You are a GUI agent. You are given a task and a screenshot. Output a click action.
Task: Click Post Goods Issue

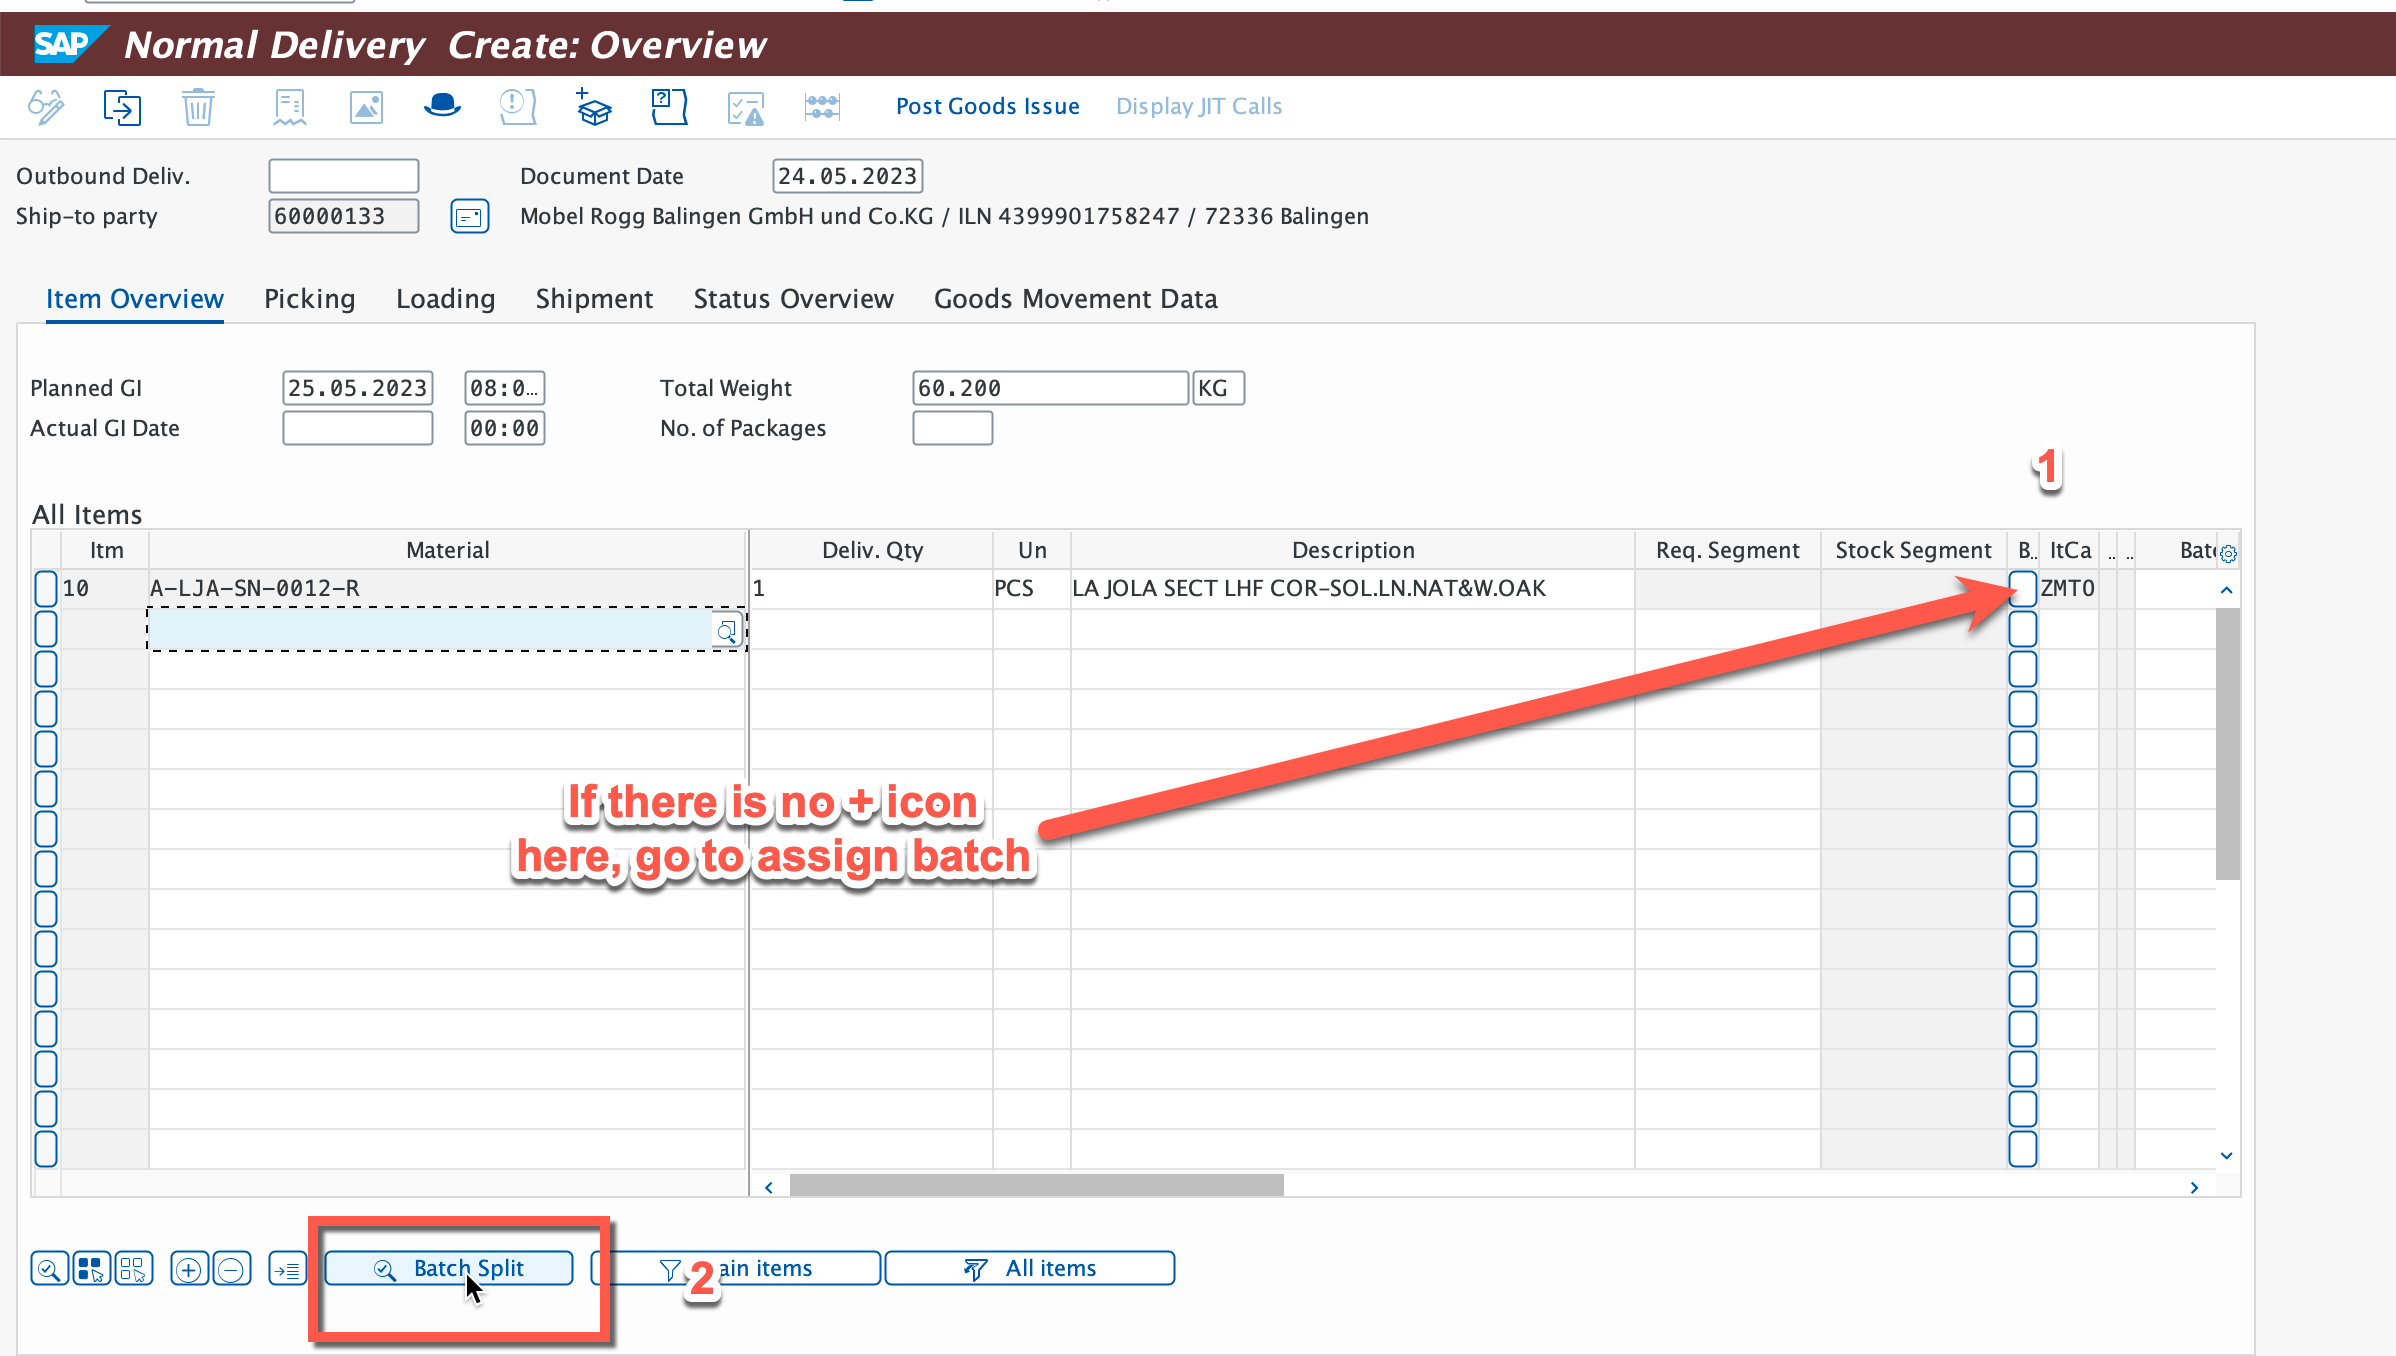(x=987, y=106)
